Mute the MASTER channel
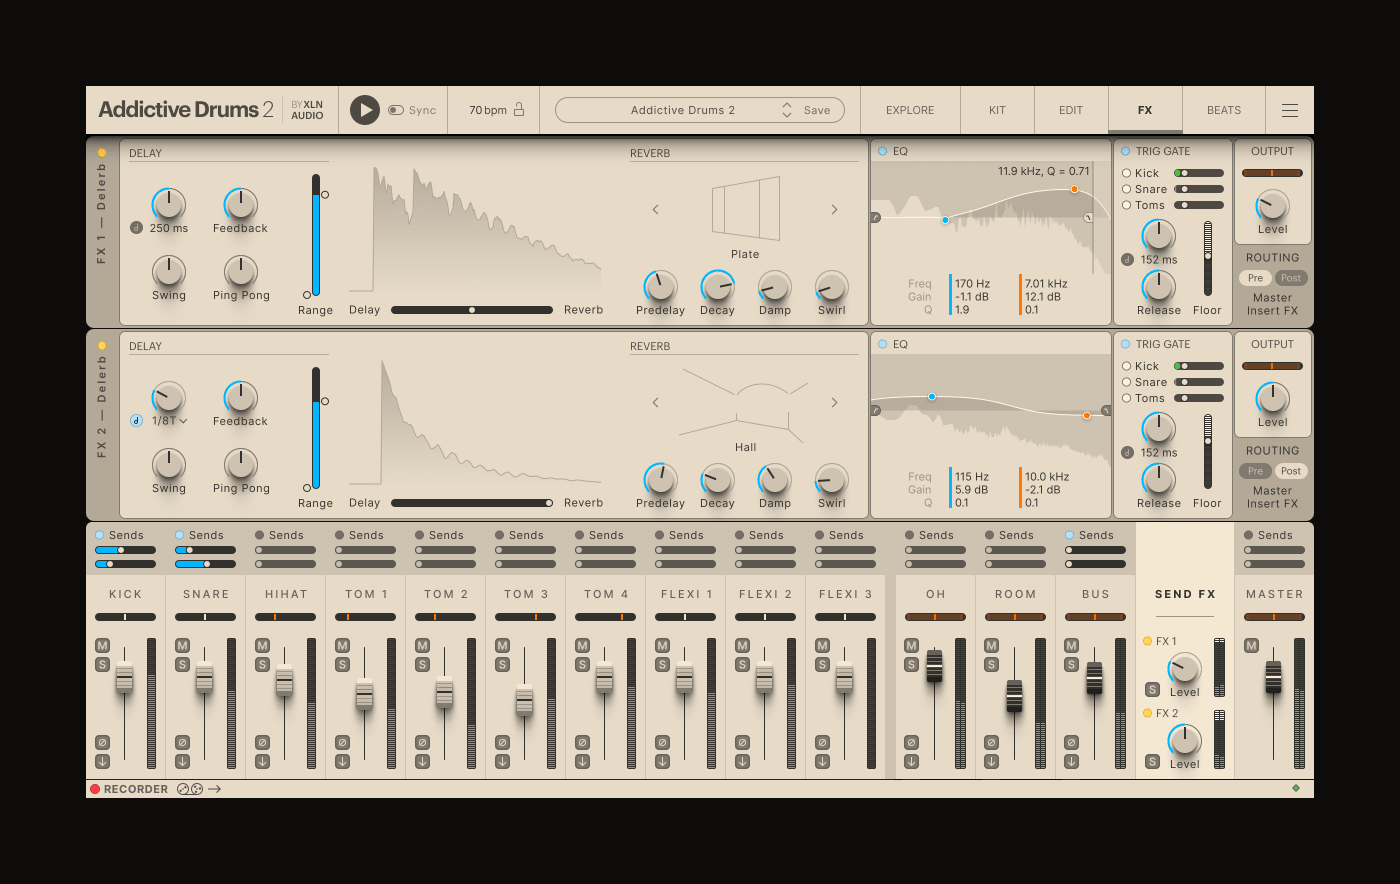The width and height of the screenshot is (1400, 884). pyautogui.click(x=1251, y=646)
